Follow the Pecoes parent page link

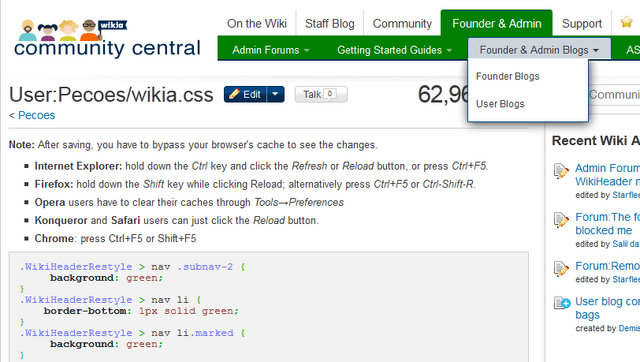36,115
